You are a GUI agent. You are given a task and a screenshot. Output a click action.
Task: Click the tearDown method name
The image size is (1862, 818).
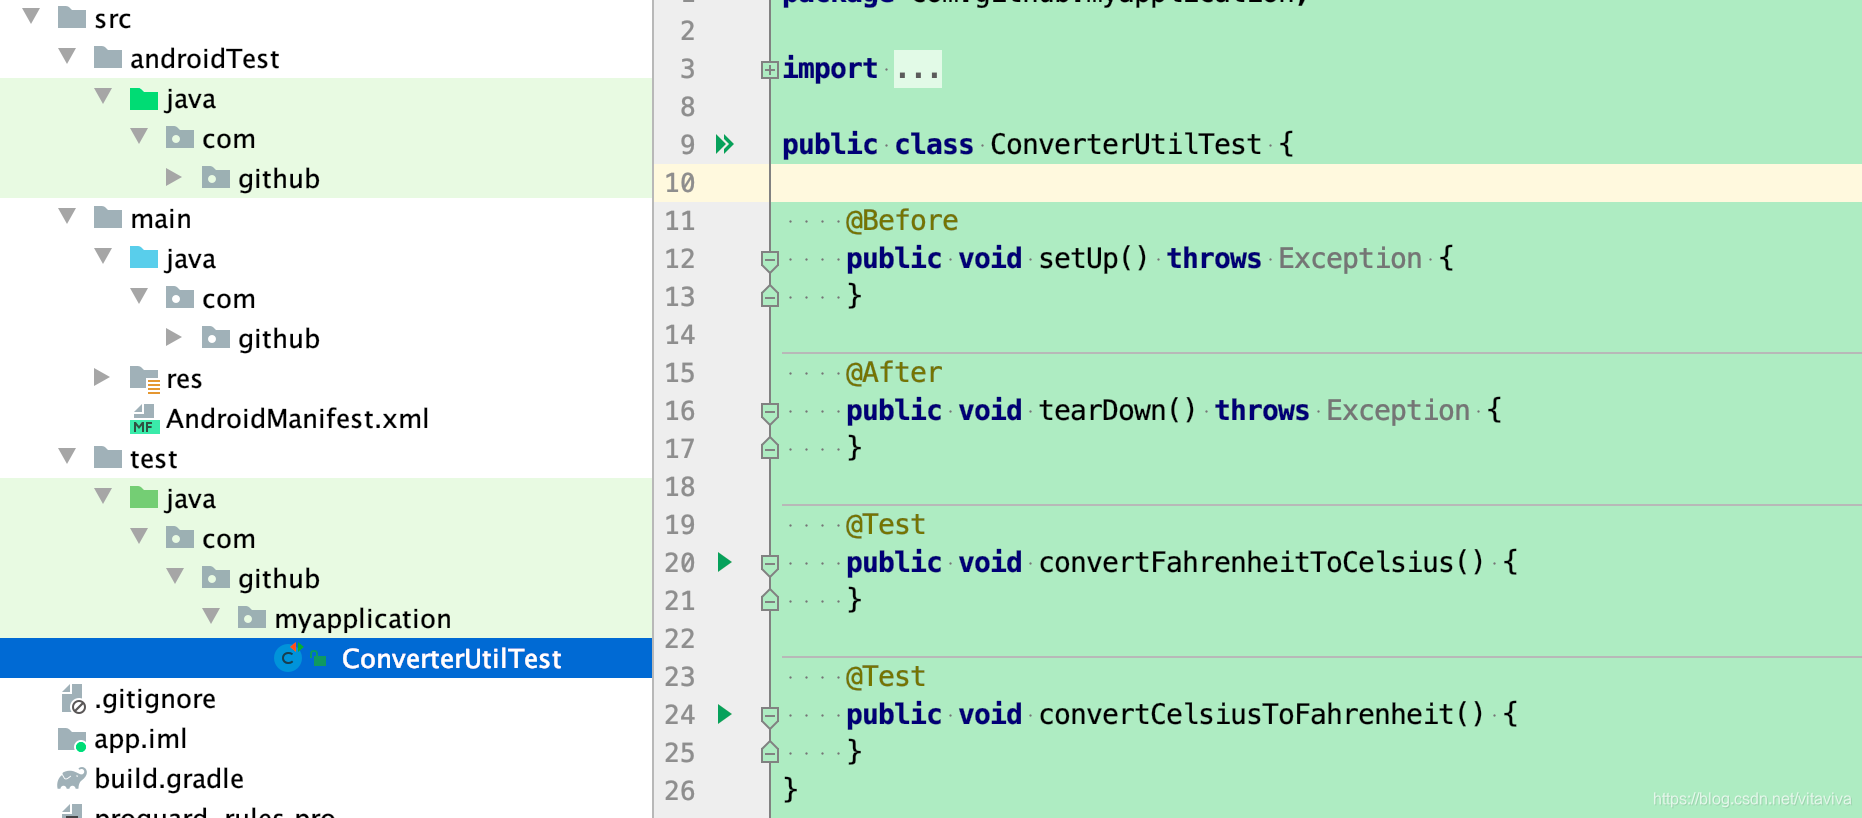[x=1102, y=410]
